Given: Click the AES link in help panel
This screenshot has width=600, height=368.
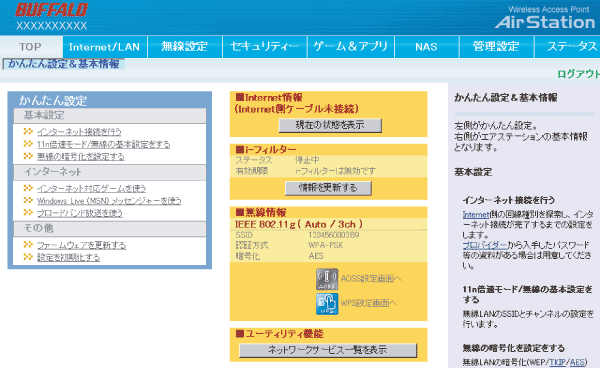Looking at the screenshot, I should coord(577,362).
